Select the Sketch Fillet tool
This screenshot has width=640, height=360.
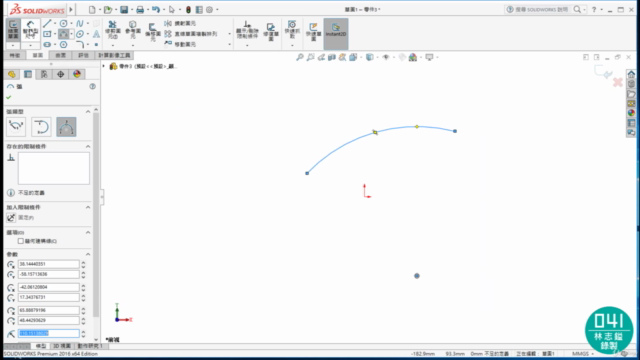coord(80,44)
